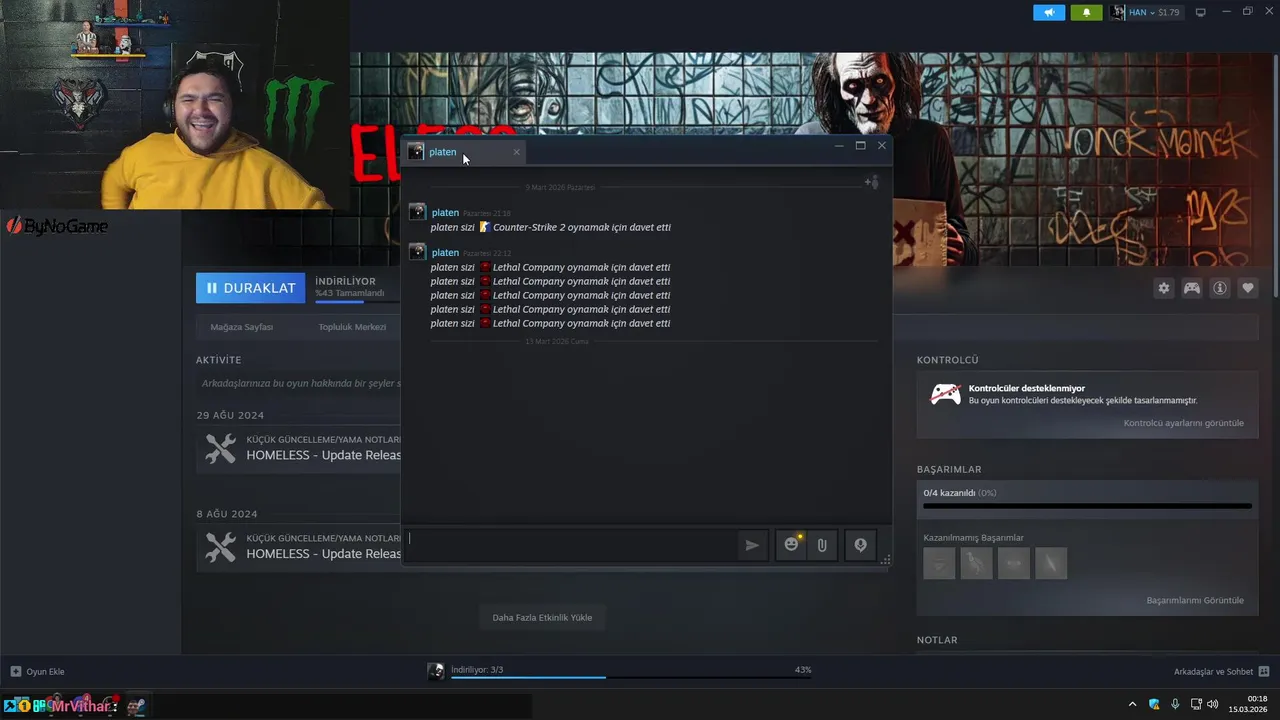Click the controller layout icon

(x=1192, y=288)
